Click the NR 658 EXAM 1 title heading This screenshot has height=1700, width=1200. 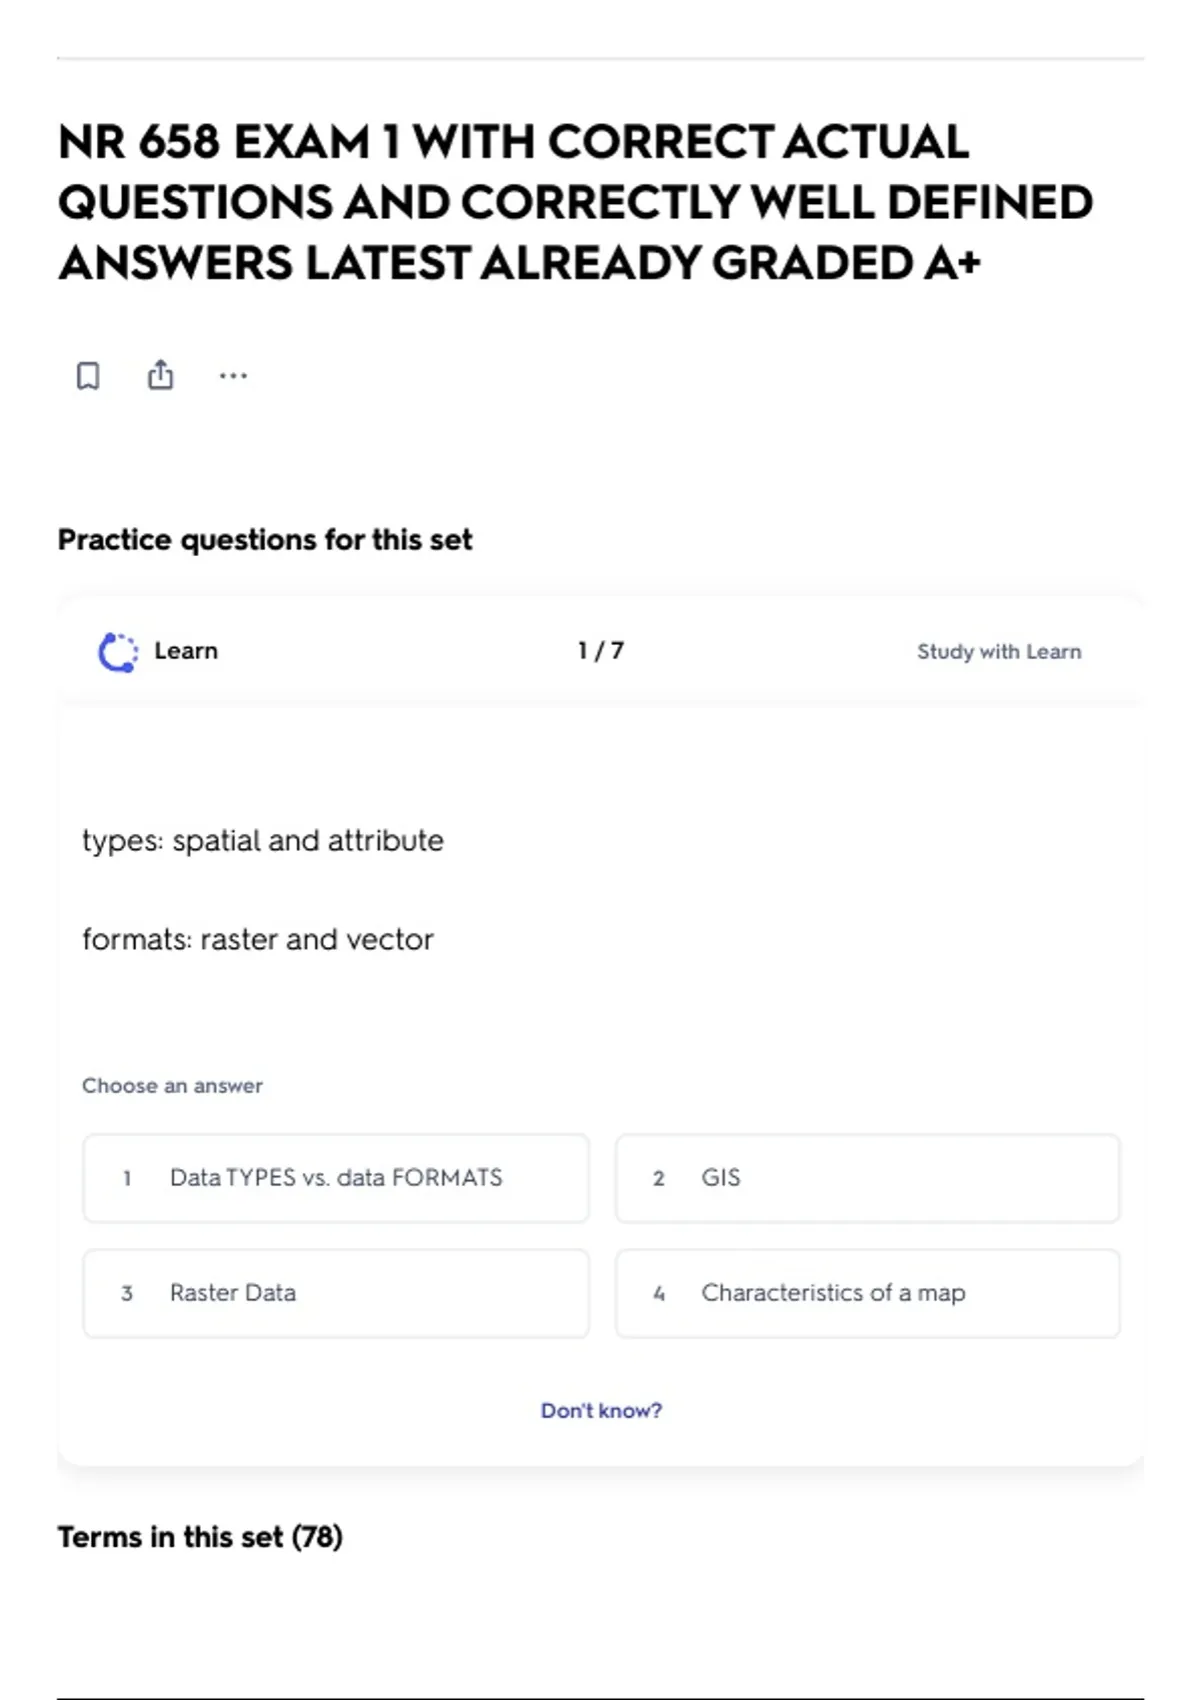[575, 202]
